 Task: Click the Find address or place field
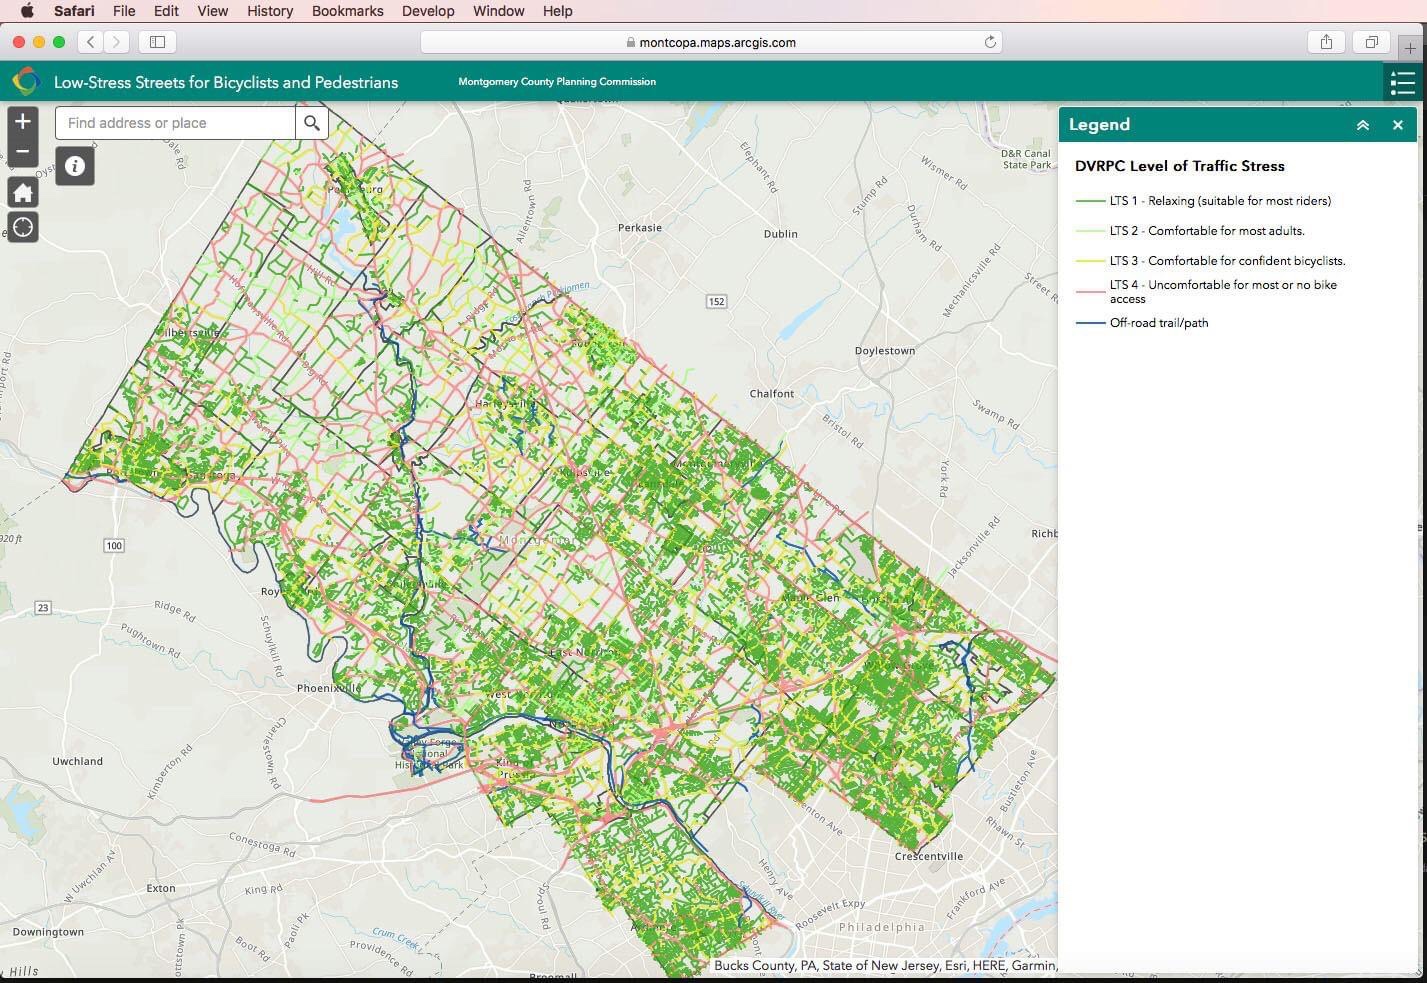[176, 123]
